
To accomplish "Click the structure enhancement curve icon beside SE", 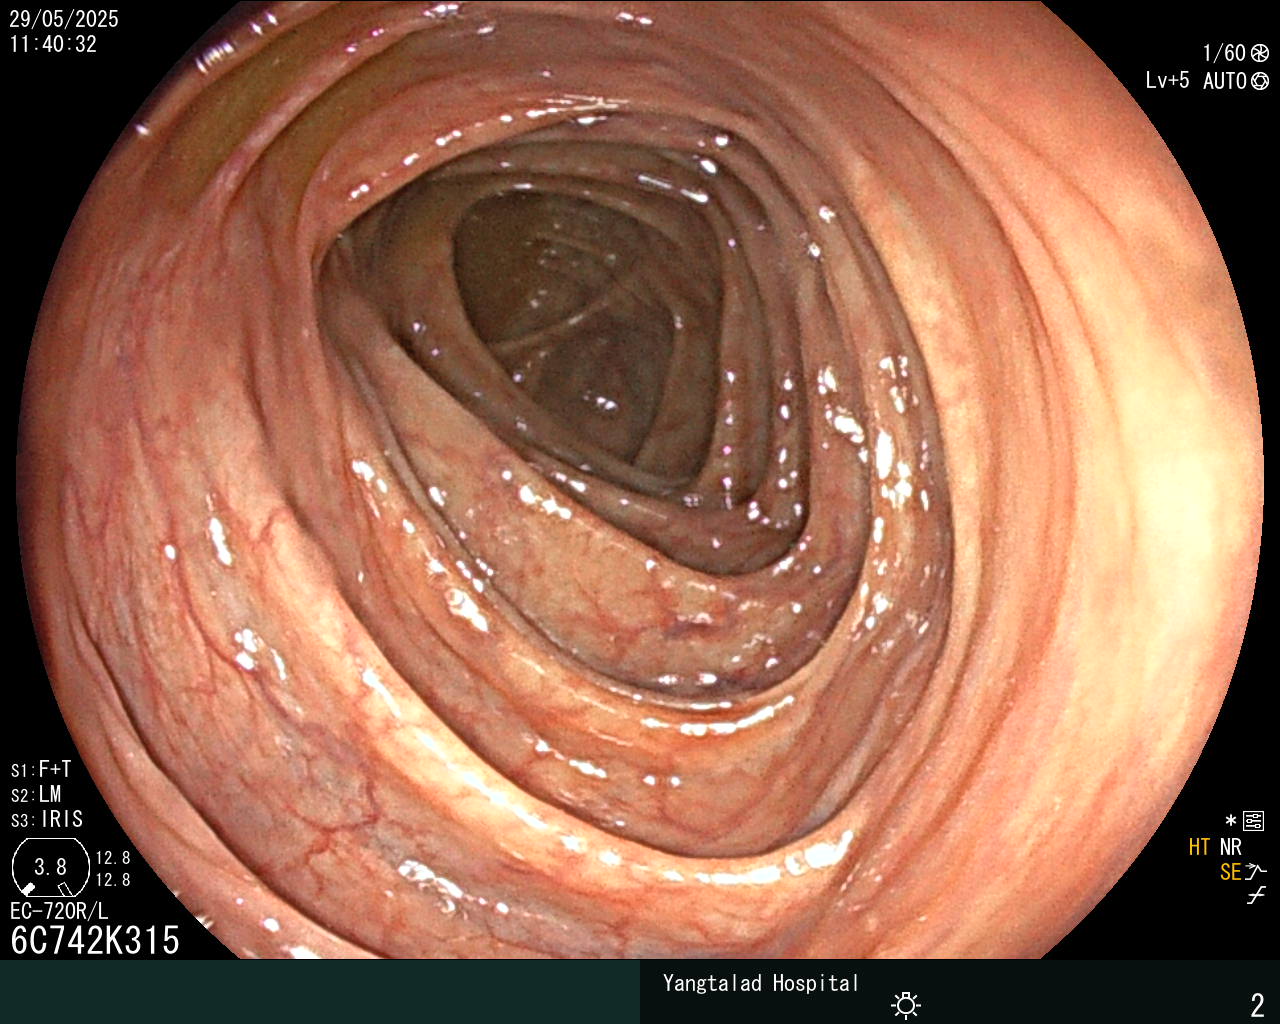I will [1255, 872].
